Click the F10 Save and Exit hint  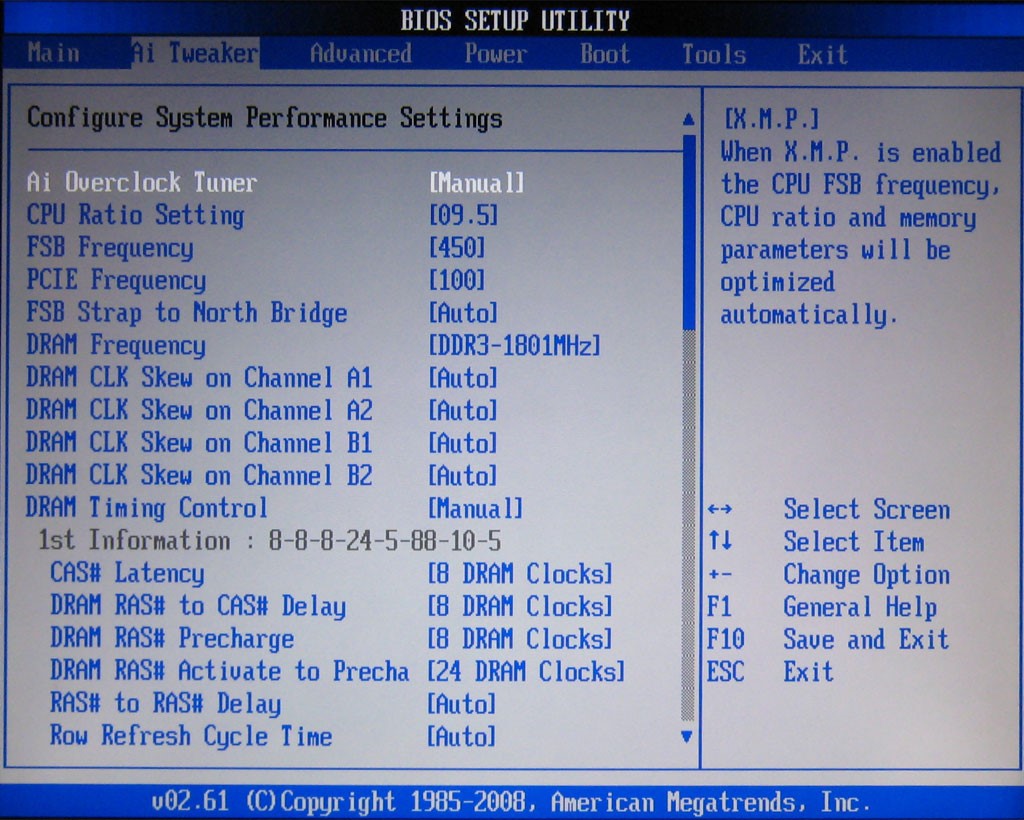coord(828,639)
